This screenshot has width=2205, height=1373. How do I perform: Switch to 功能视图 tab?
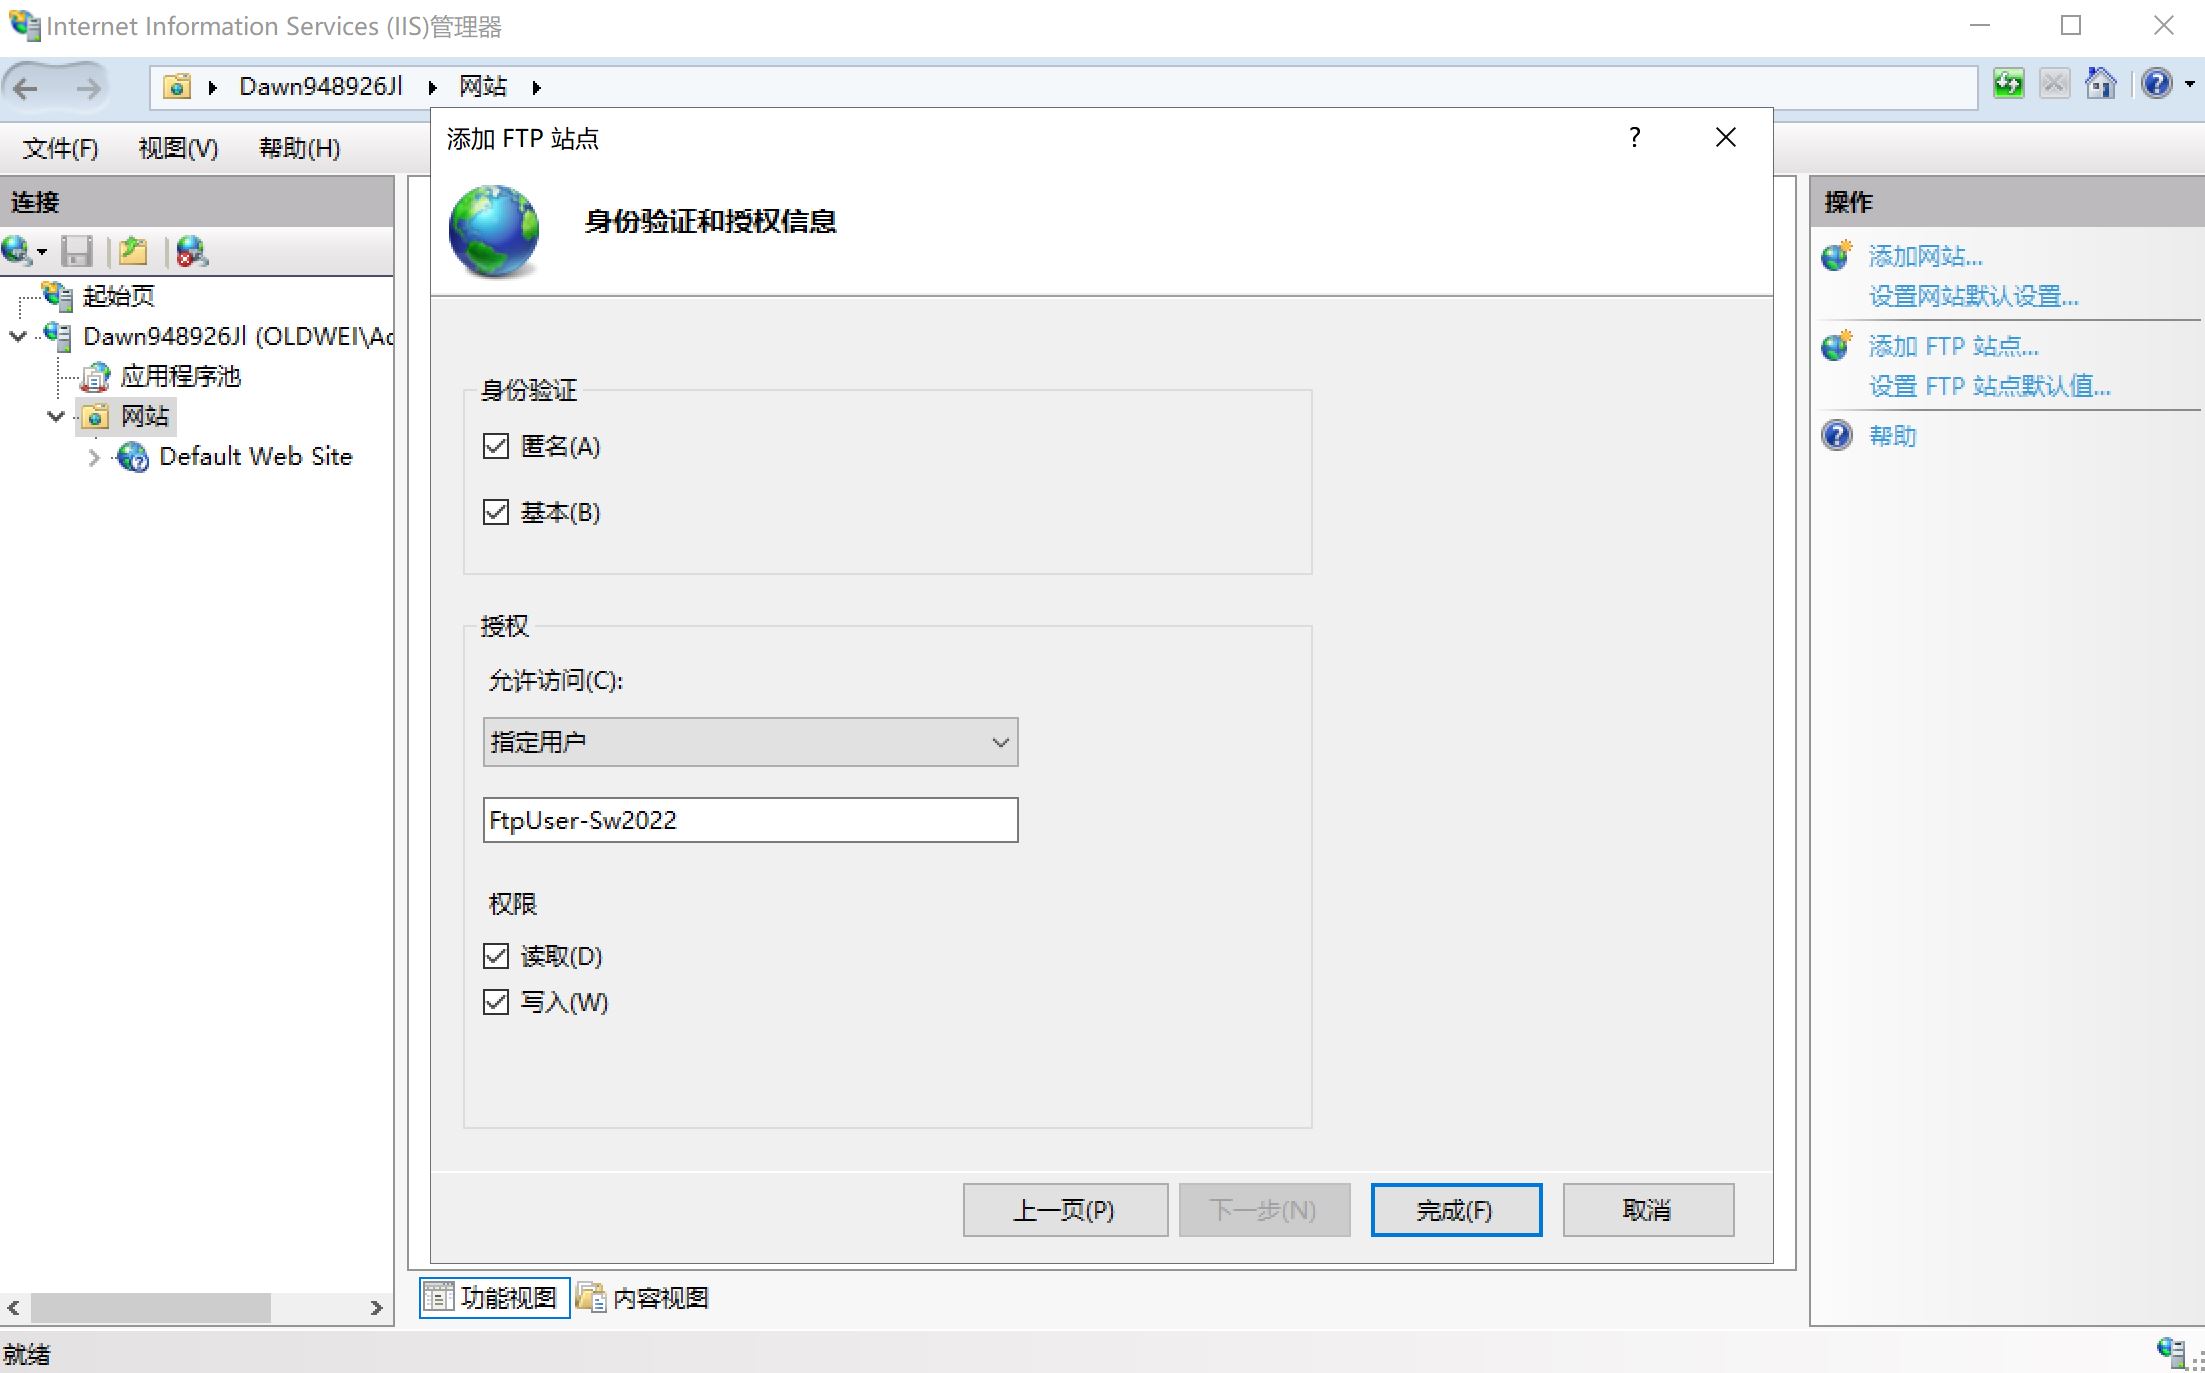click(494, 1298)
